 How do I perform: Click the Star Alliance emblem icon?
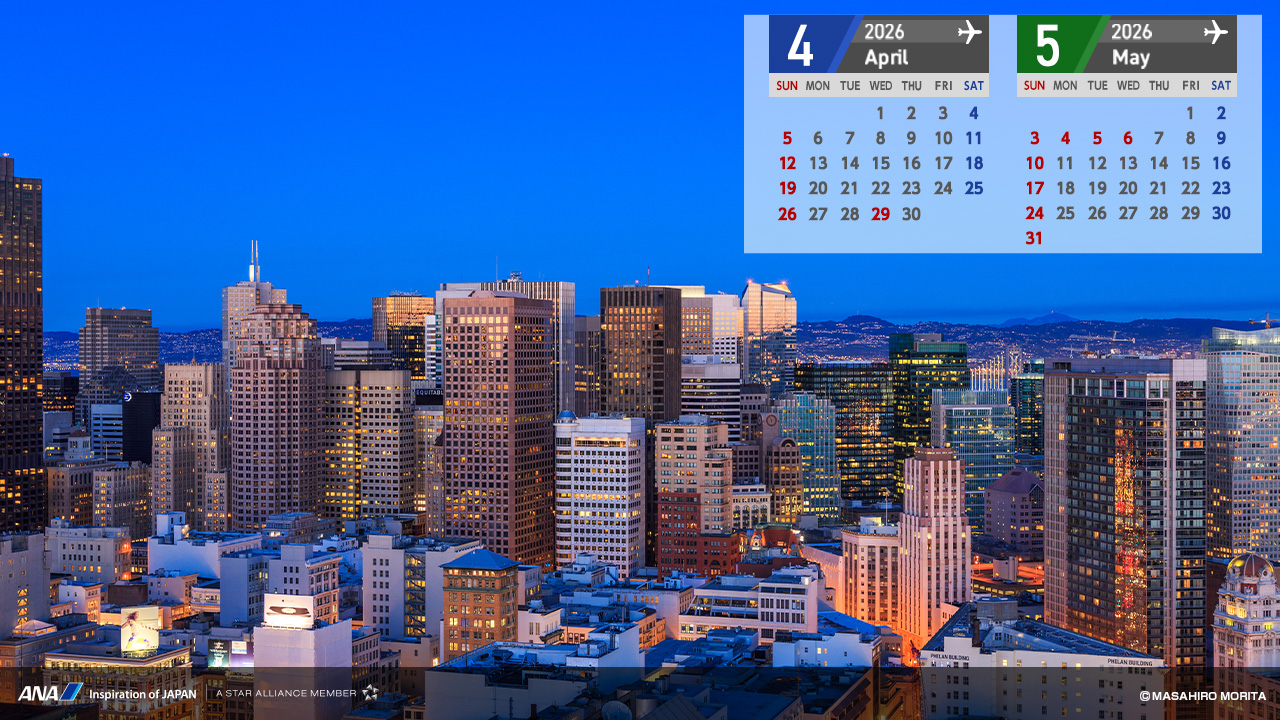[x=370, y=693]
